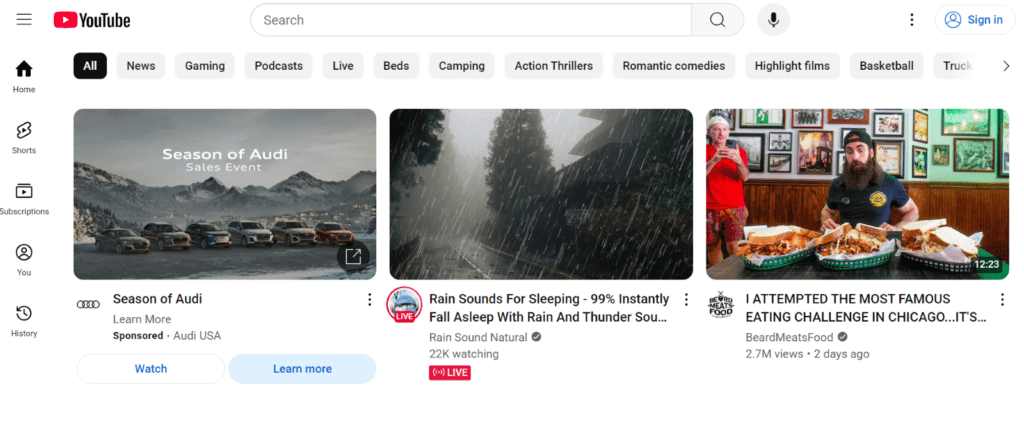Click the external link icon on Audi ad
This screenshot has height=426, width=1024.
point(353,256)
